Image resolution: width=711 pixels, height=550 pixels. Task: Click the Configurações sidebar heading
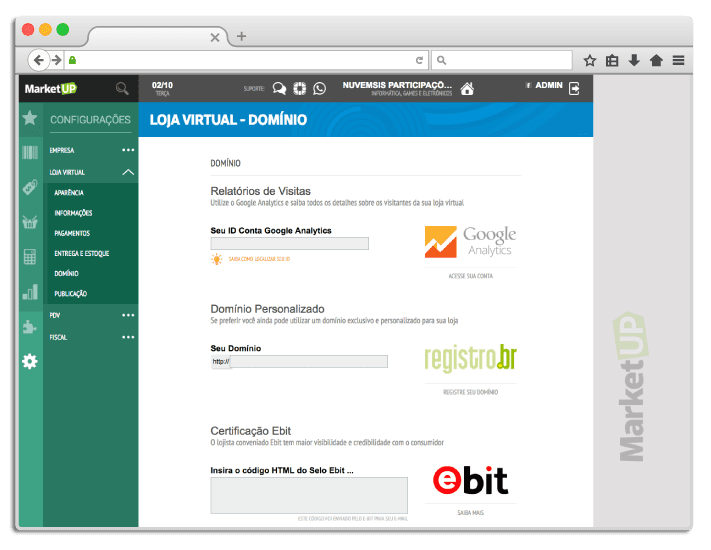tap(90, 120)
